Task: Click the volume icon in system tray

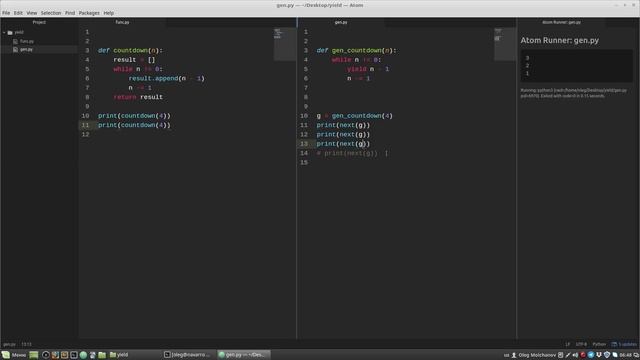Action: click(575, 355)
